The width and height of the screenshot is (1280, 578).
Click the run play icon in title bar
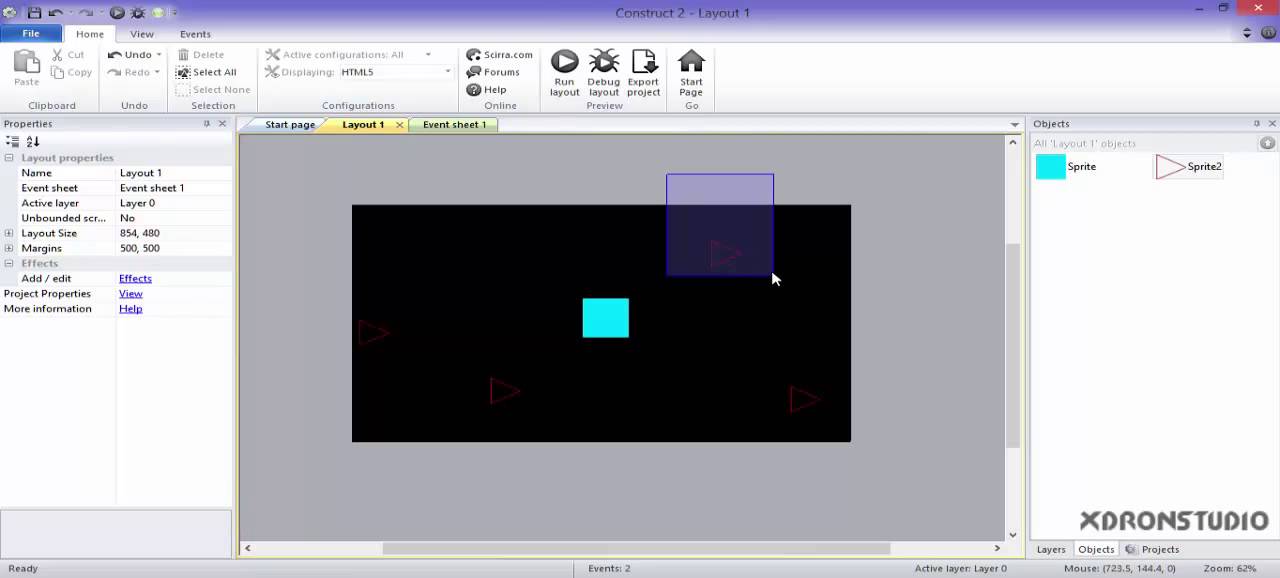click(117, 13)
